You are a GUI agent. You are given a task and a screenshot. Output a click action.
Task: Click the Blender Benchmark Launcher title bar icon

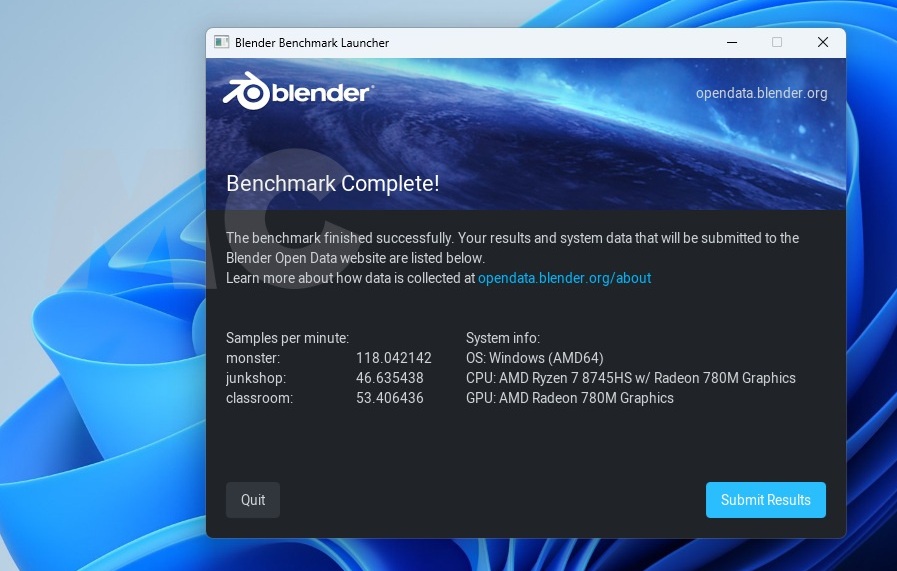[221, 43]
